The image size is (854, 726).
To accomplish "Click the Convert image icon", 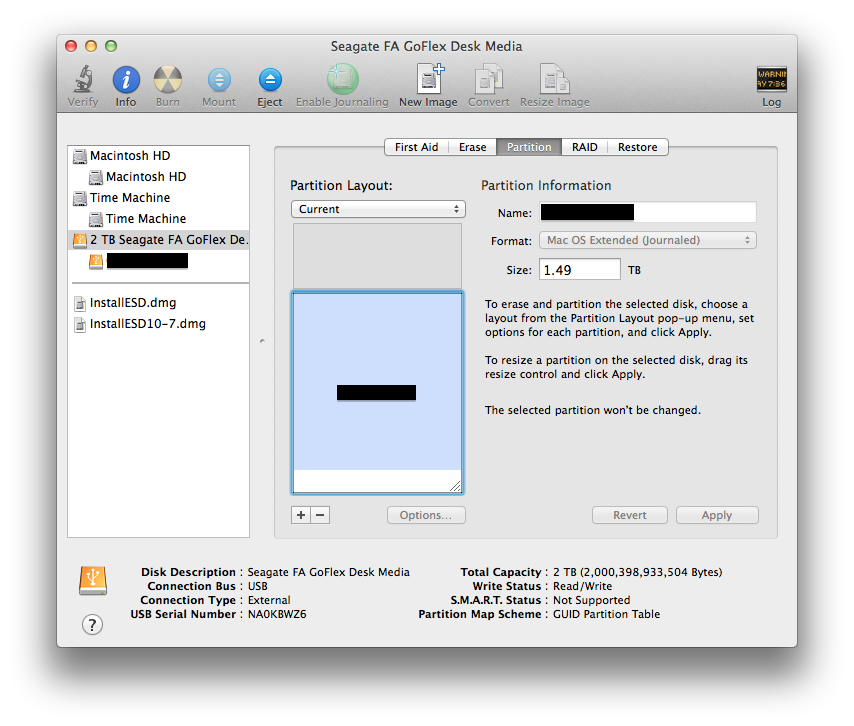I will pos(489,79).
